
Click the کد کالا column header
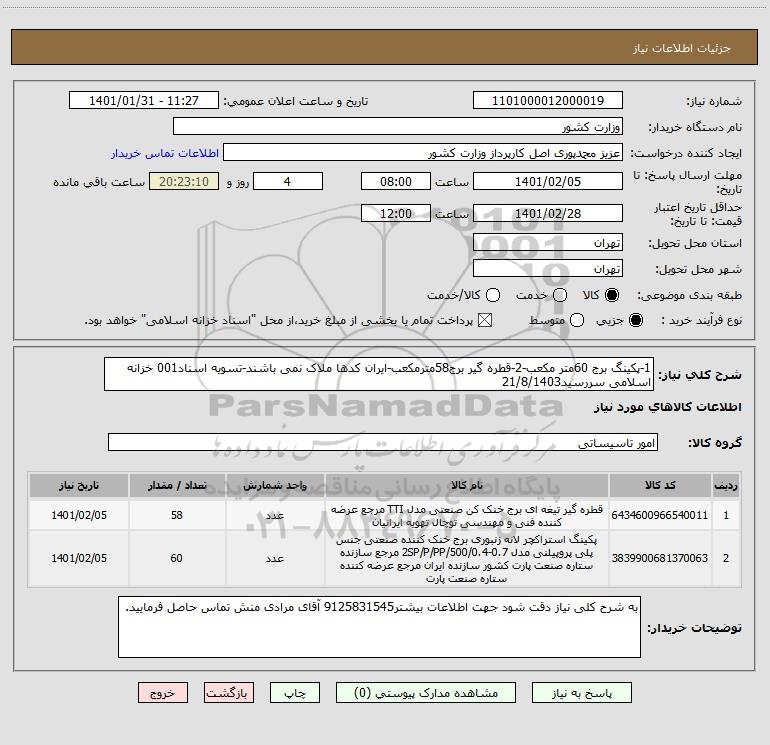[x=660, y=485]
